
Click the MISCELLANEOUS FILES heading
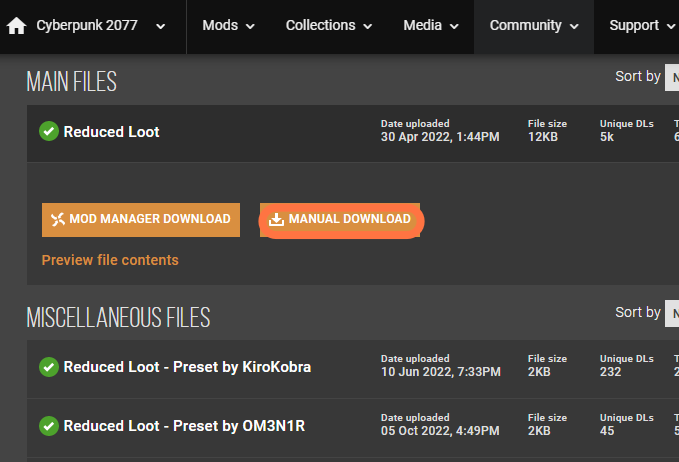pyautogui.click(x=118, y=317)
